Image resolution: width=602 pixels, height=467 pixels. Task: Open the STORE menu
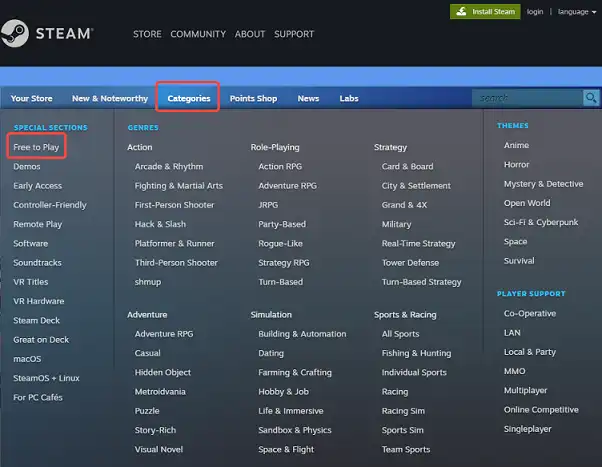click(x=147, y=34)
